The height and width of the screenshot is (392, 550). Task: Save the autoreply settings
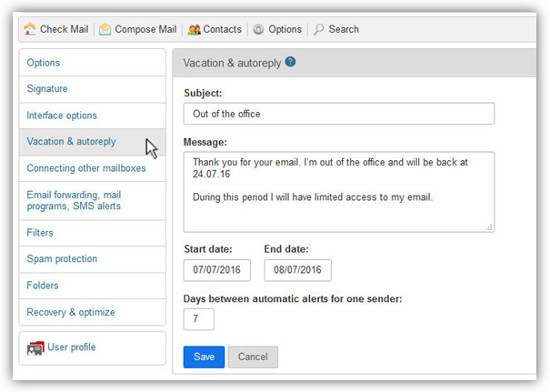[204, 357]
